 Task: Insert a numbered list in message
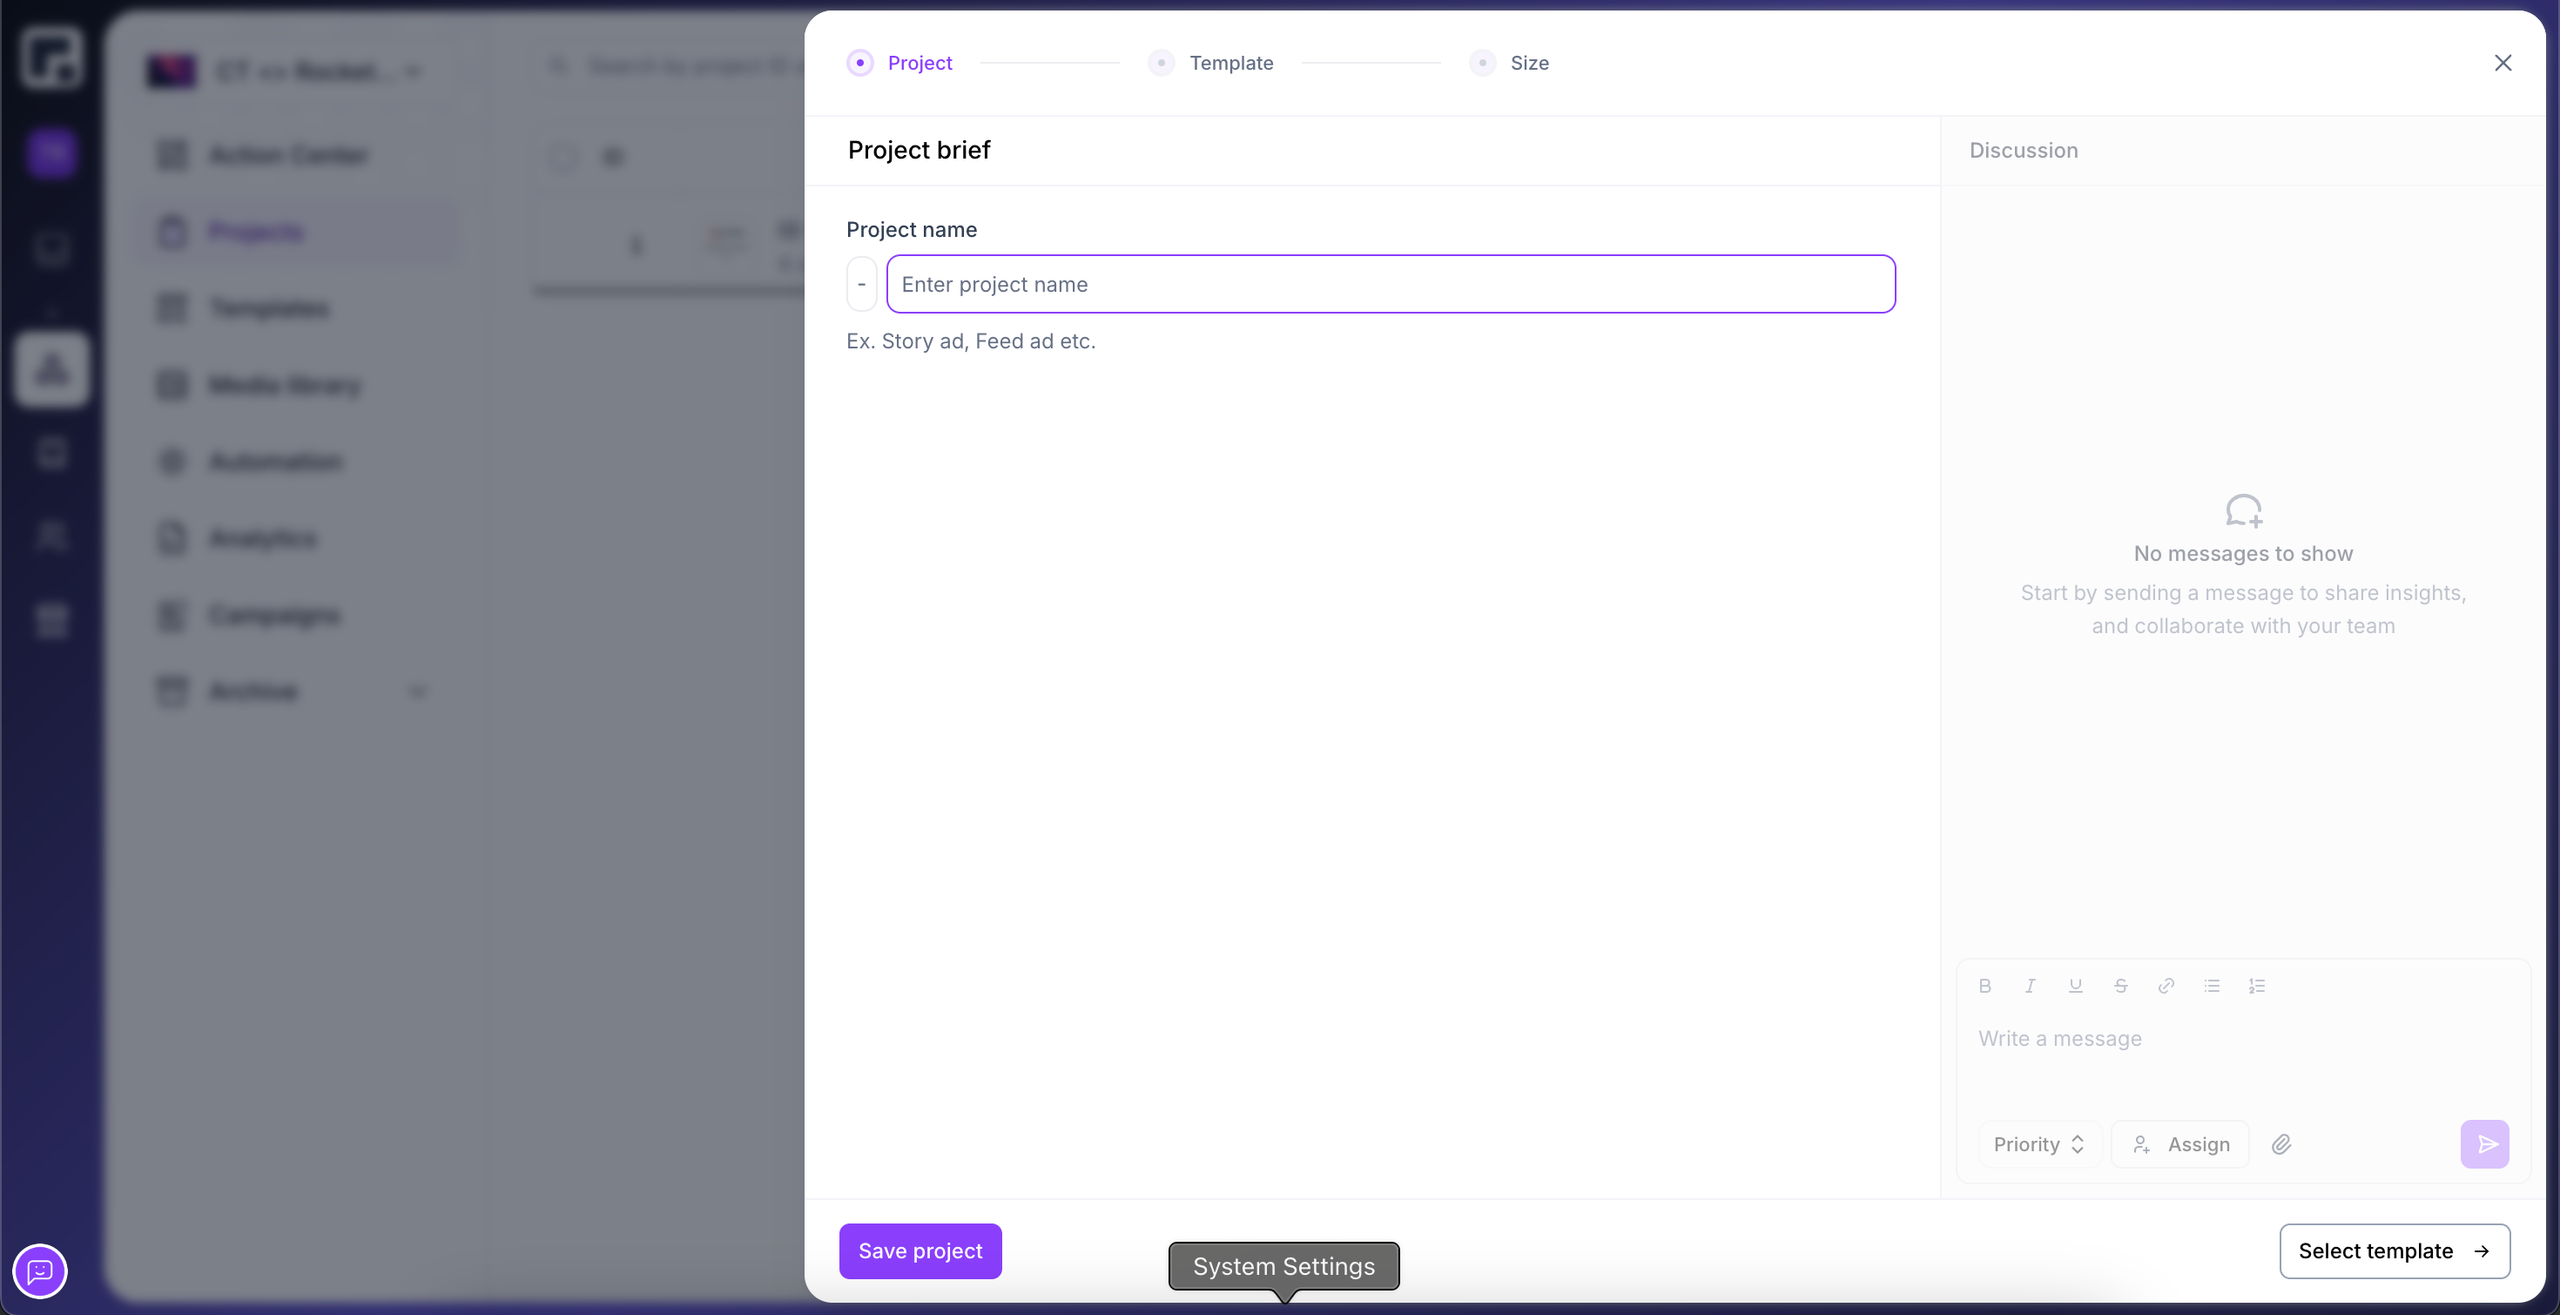[2257, 986]
